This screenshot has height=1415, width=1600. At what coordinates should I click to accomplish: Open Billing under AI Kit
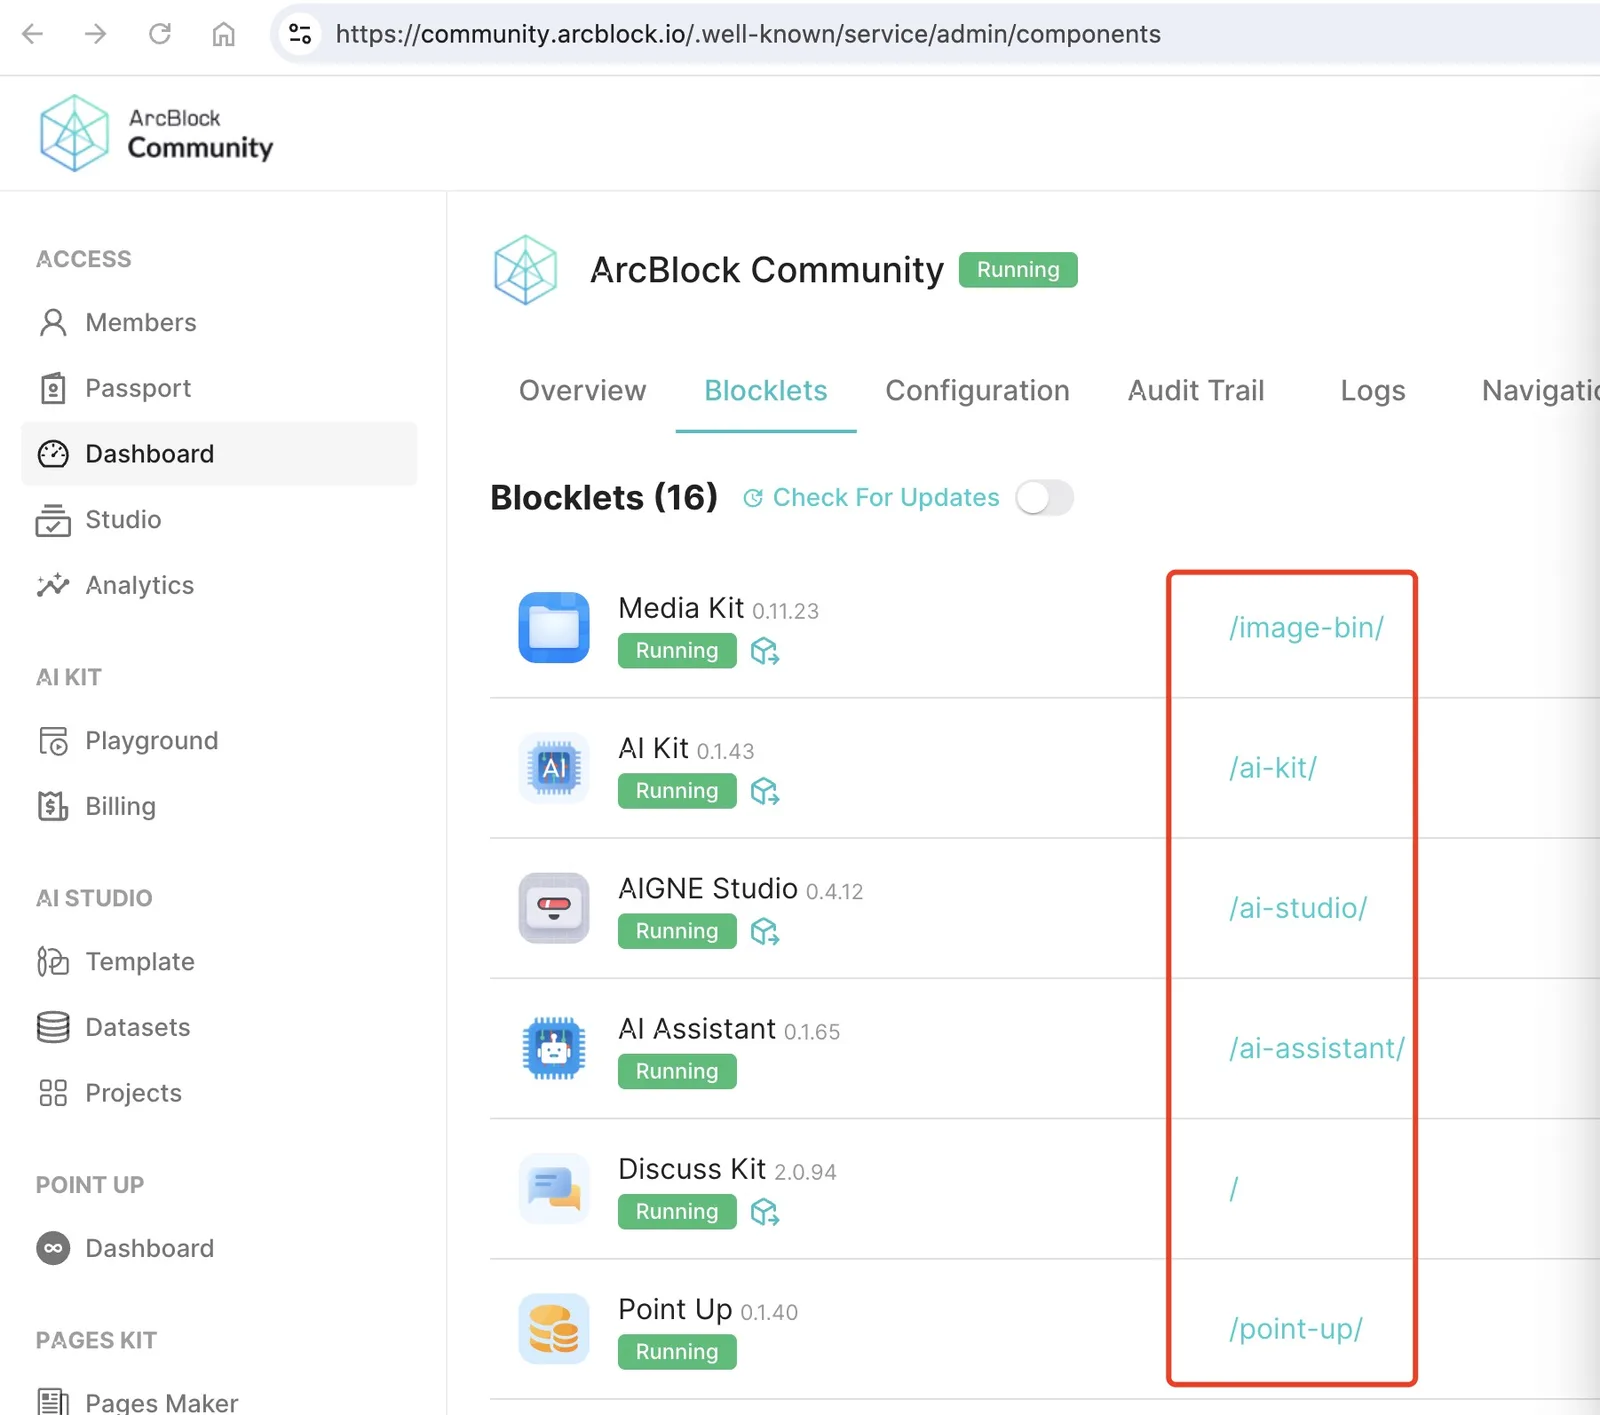pos(218,806)
